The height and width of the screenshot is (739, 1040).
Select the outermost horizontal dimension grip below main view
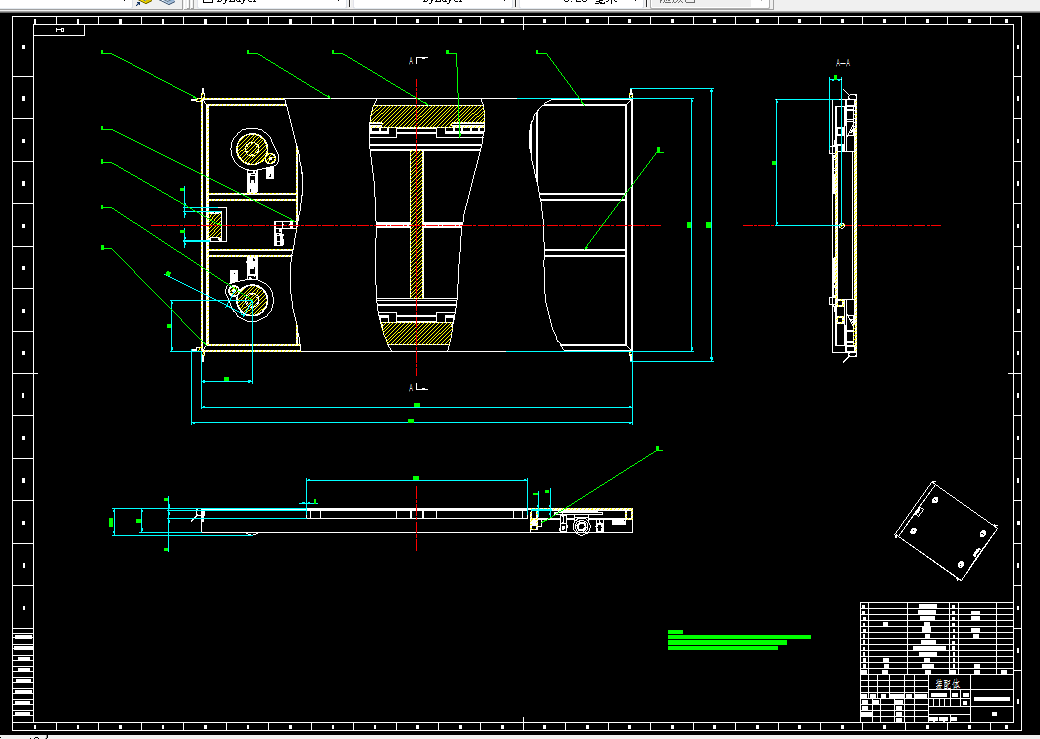[x=411, y=421]
